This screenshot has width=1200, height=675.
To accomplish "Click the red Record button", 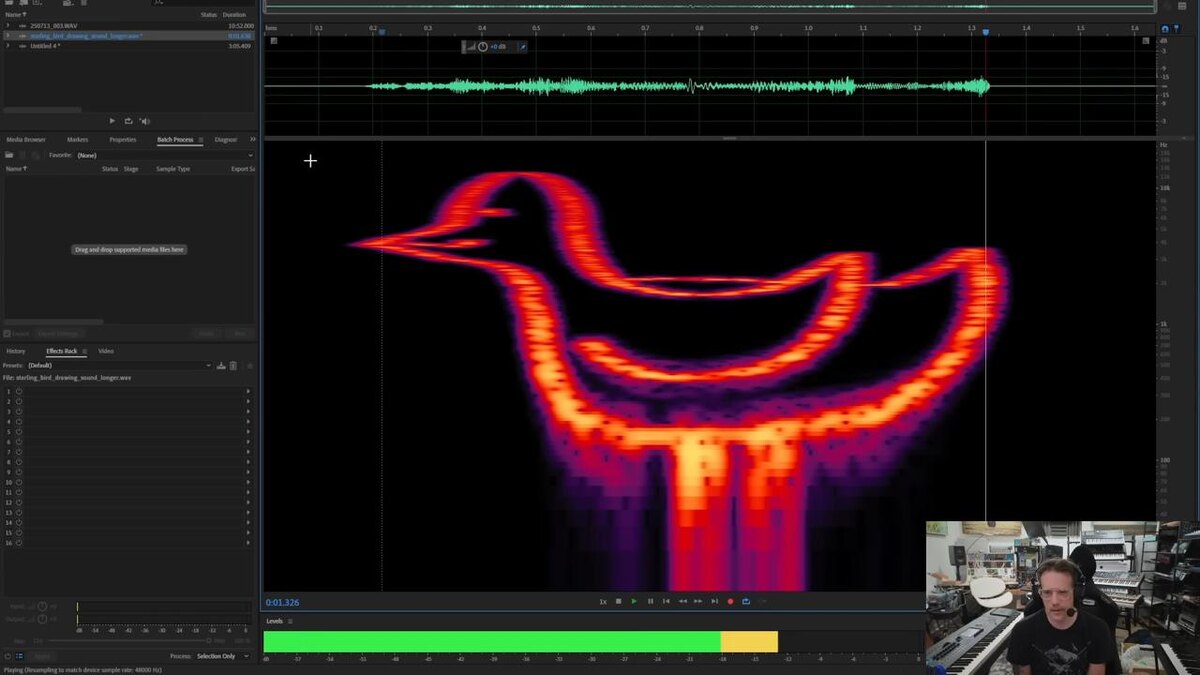I will [730, 601].
